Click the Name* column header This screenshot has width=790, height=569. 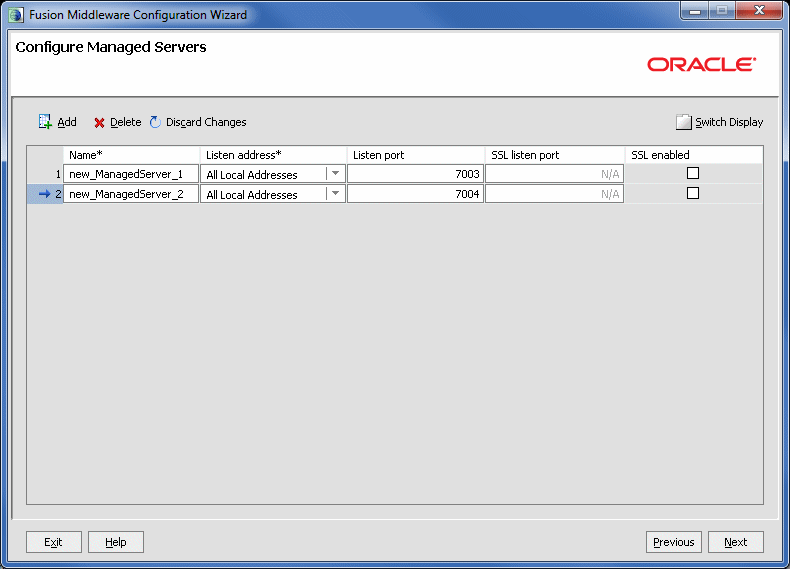coord(131,155)
